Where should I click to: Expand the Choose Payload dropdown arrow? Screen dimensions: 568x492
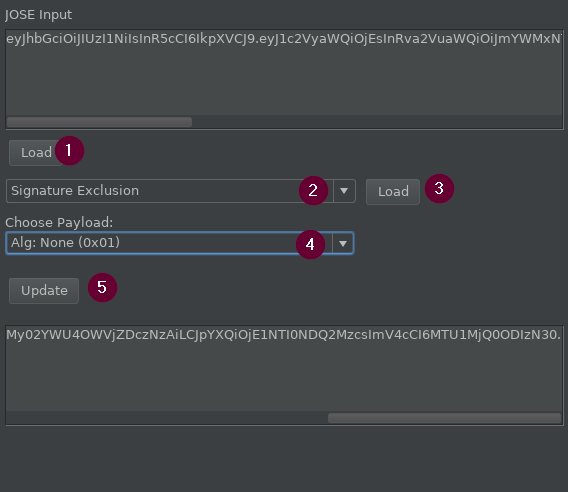(x=343, y=243)
